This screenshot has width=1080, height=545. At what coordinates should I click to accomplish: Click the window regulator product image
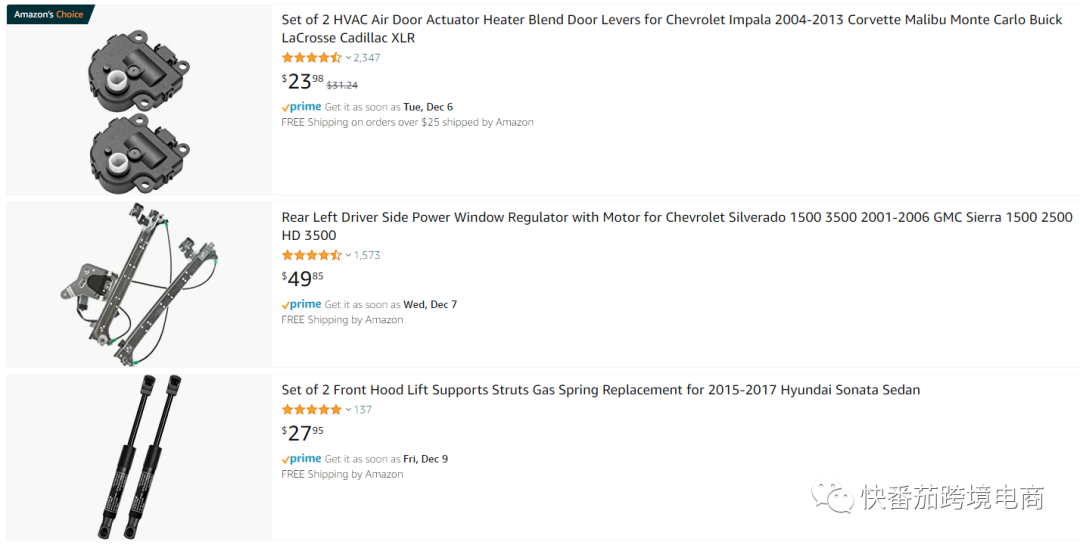click(139, 285)
